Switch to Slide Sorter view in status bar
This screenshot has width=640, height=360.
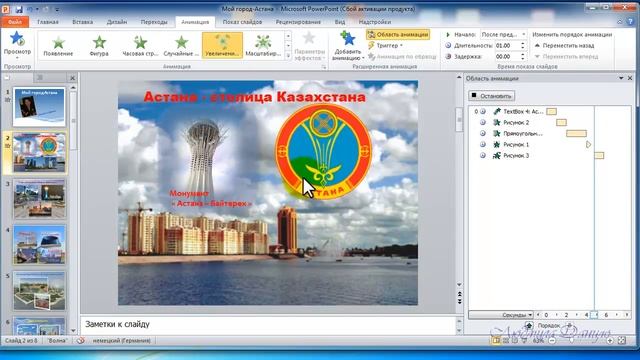pos(506,340)
